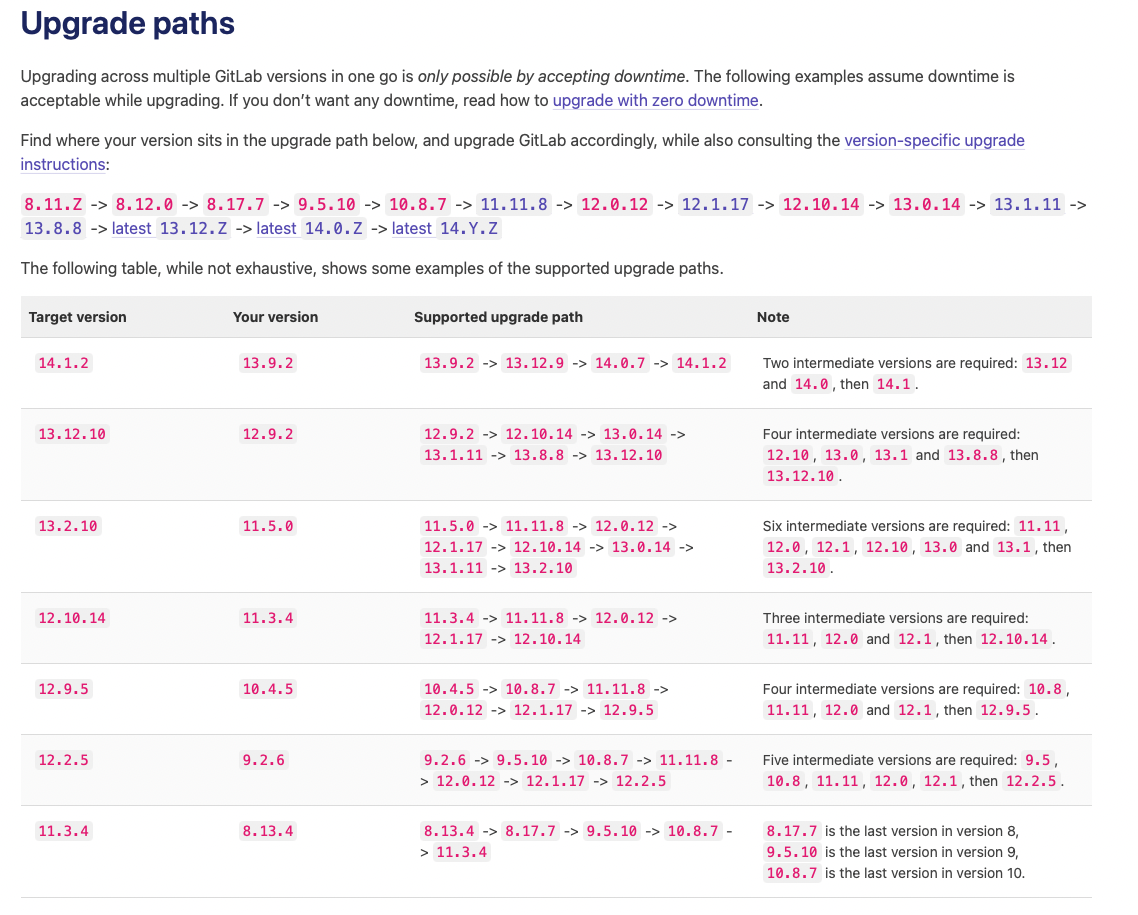Click 12.2.5 in the Target version column
1138x915 pixels.
(64, 760)
